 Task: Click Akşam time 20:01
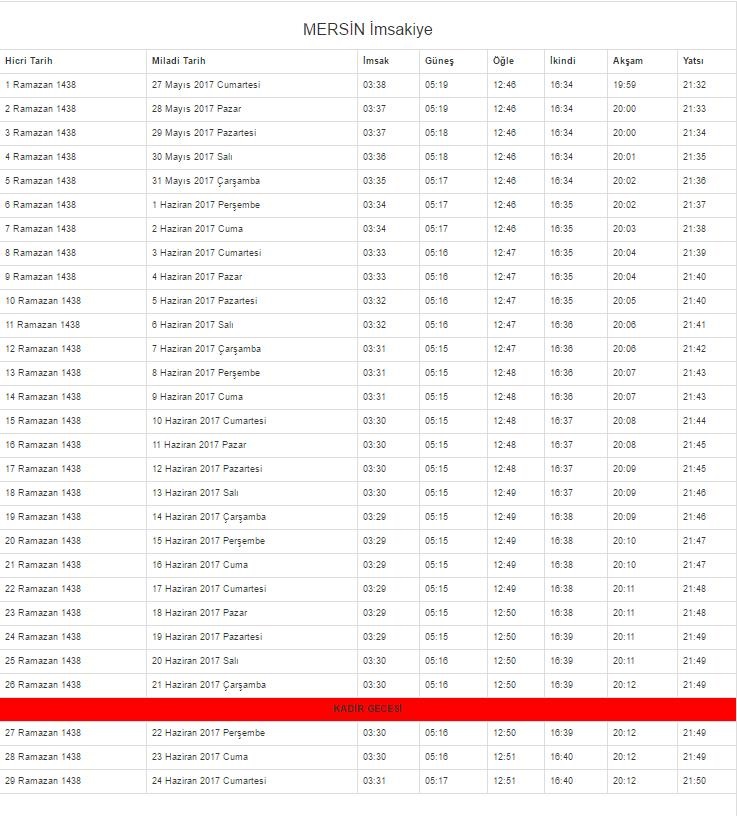pos(624,157)
